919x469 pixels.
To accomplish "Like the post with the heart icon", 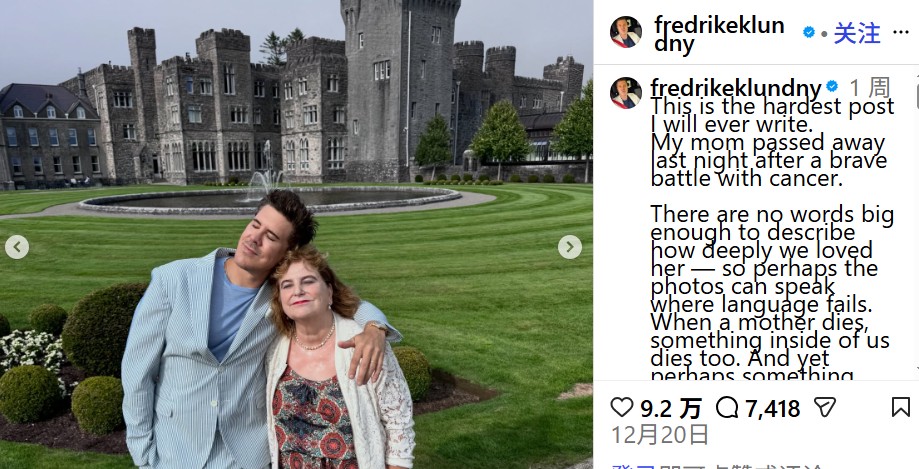I will coord(622,407).
